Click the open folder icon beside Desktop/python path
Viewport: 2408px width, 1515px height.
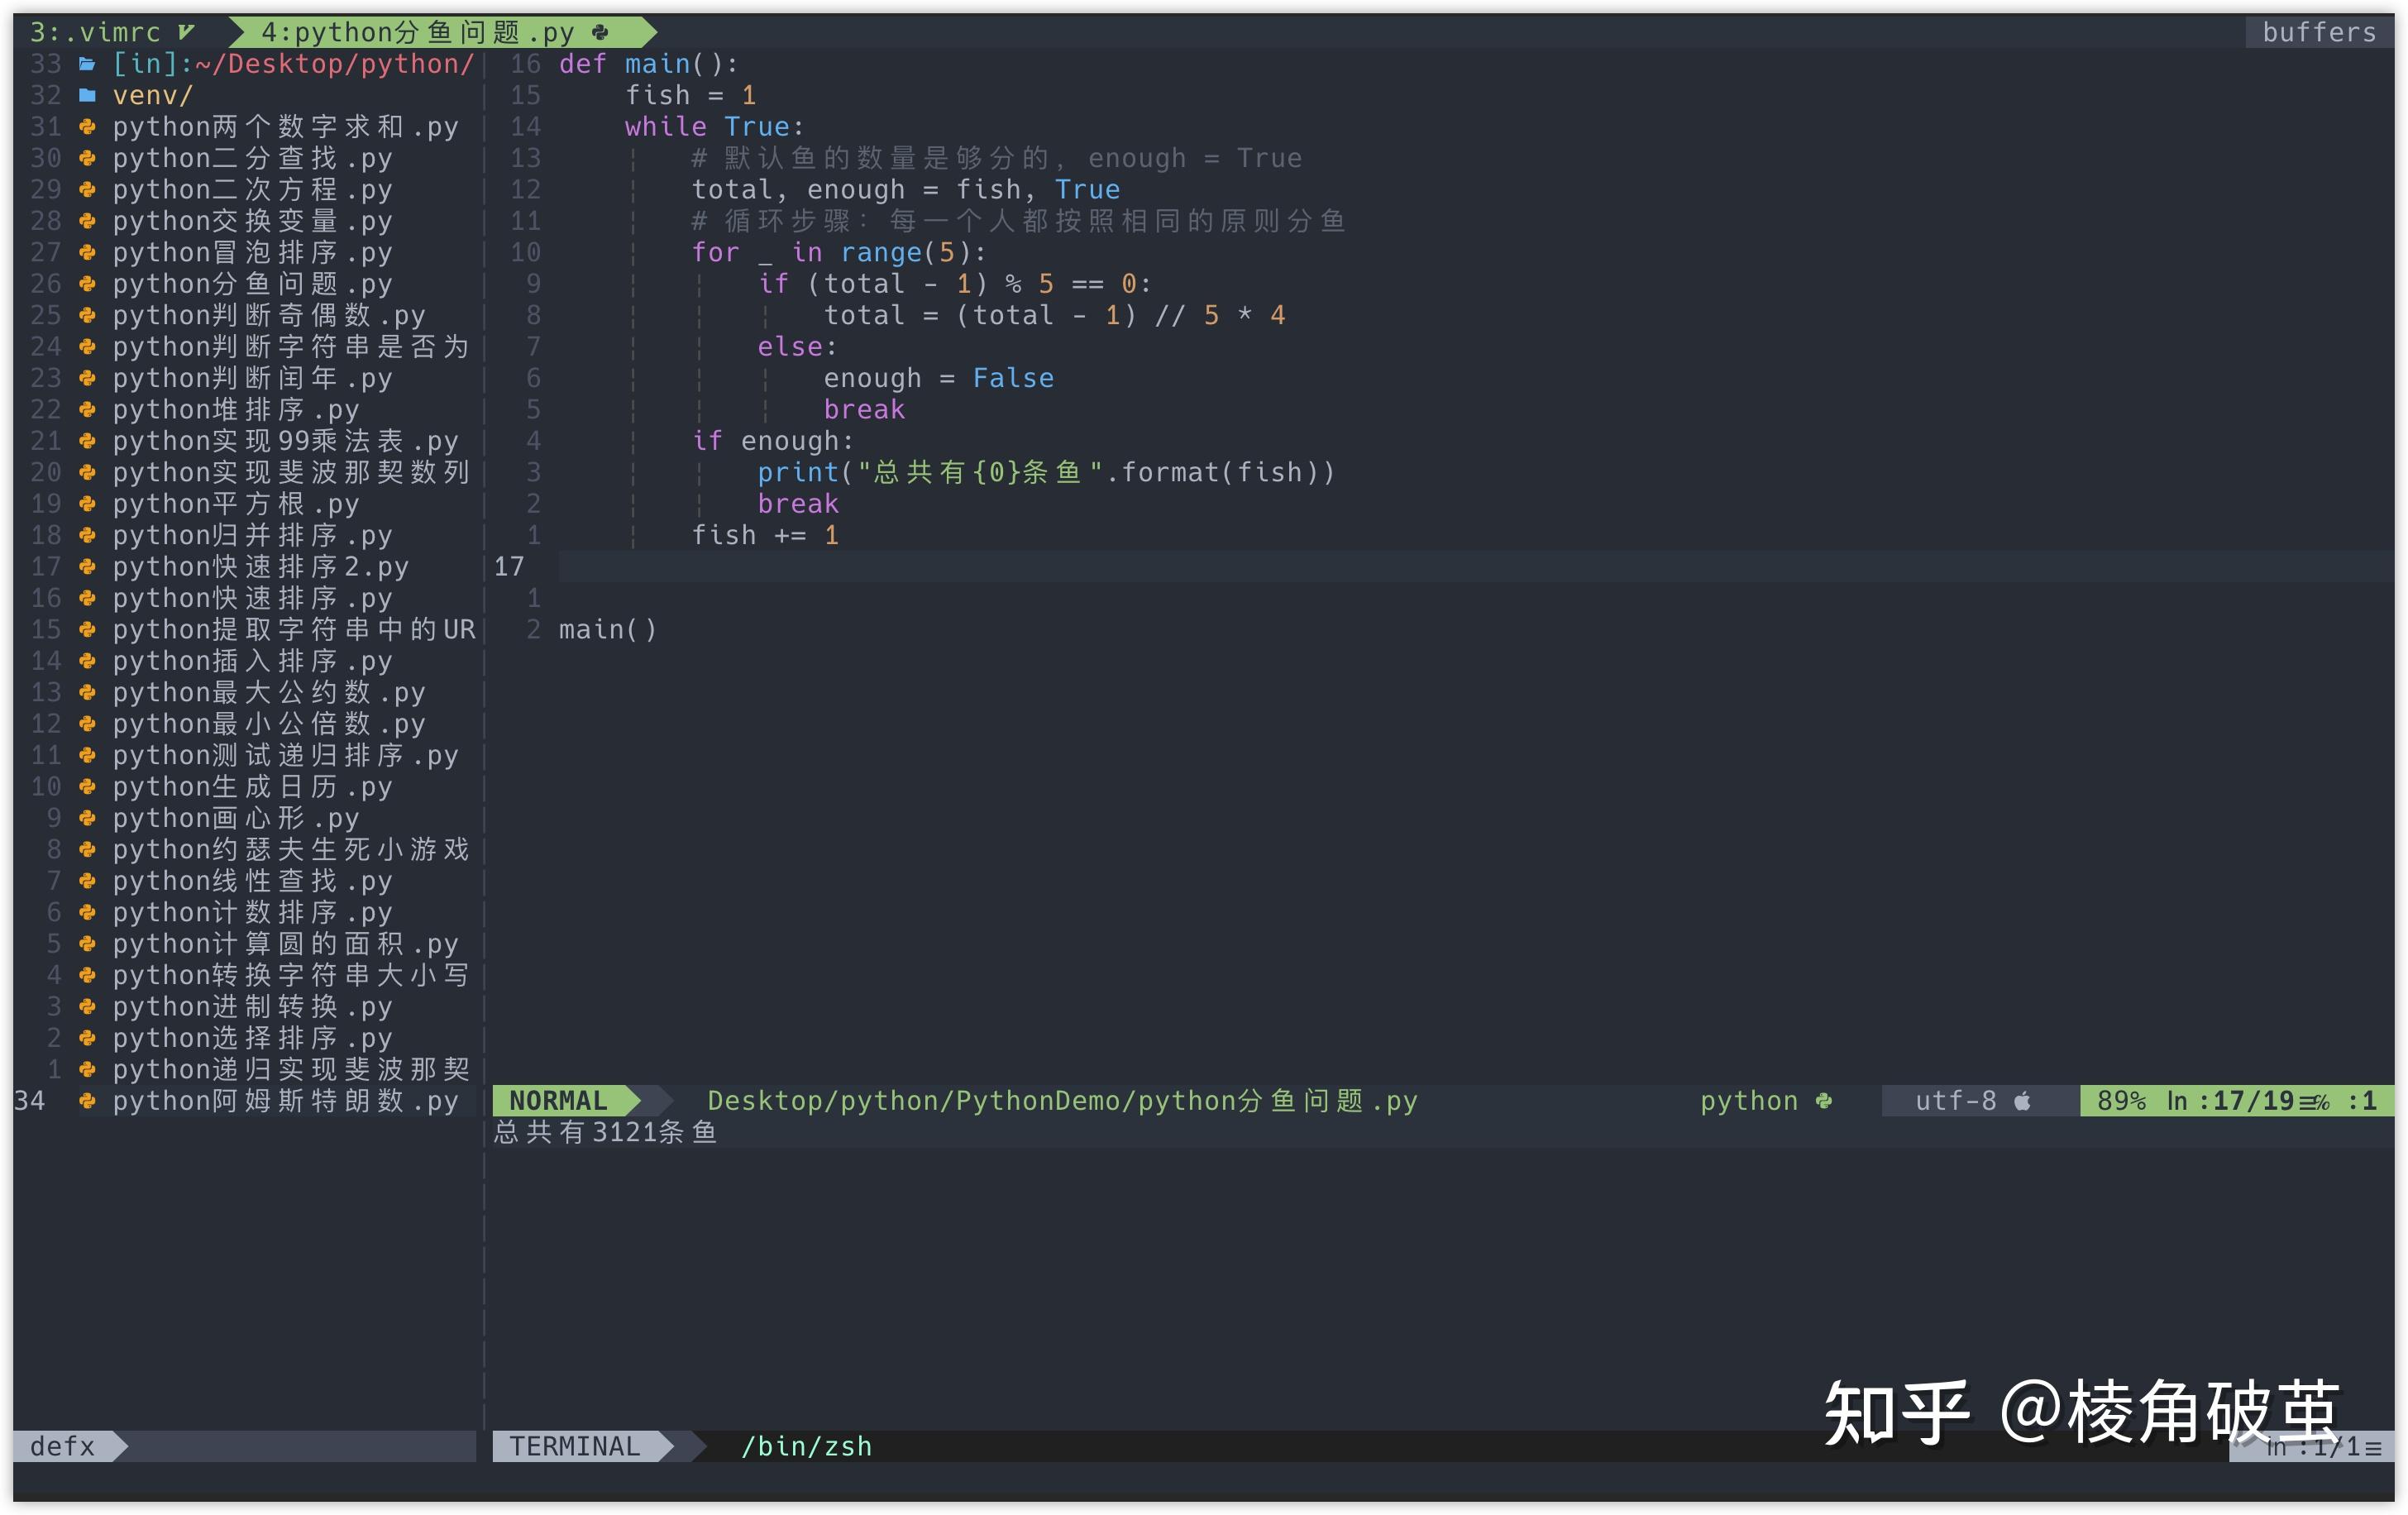click(89, 63)
